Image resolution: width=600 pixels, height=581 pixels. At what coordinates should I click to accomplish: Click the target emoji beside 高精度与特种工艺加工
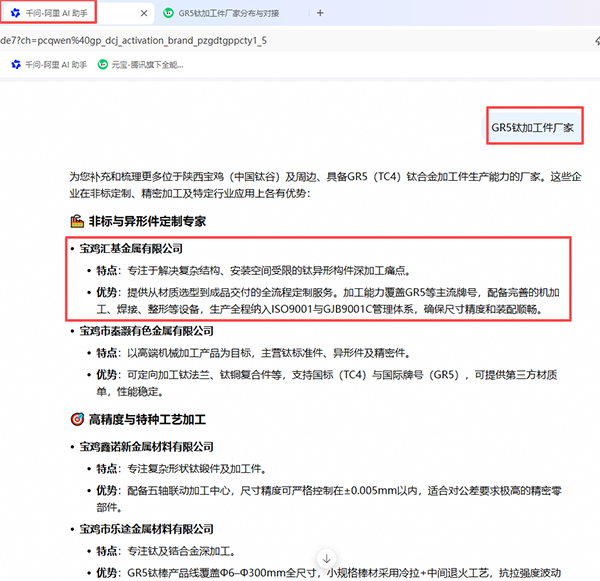click(x=77, y=419)
